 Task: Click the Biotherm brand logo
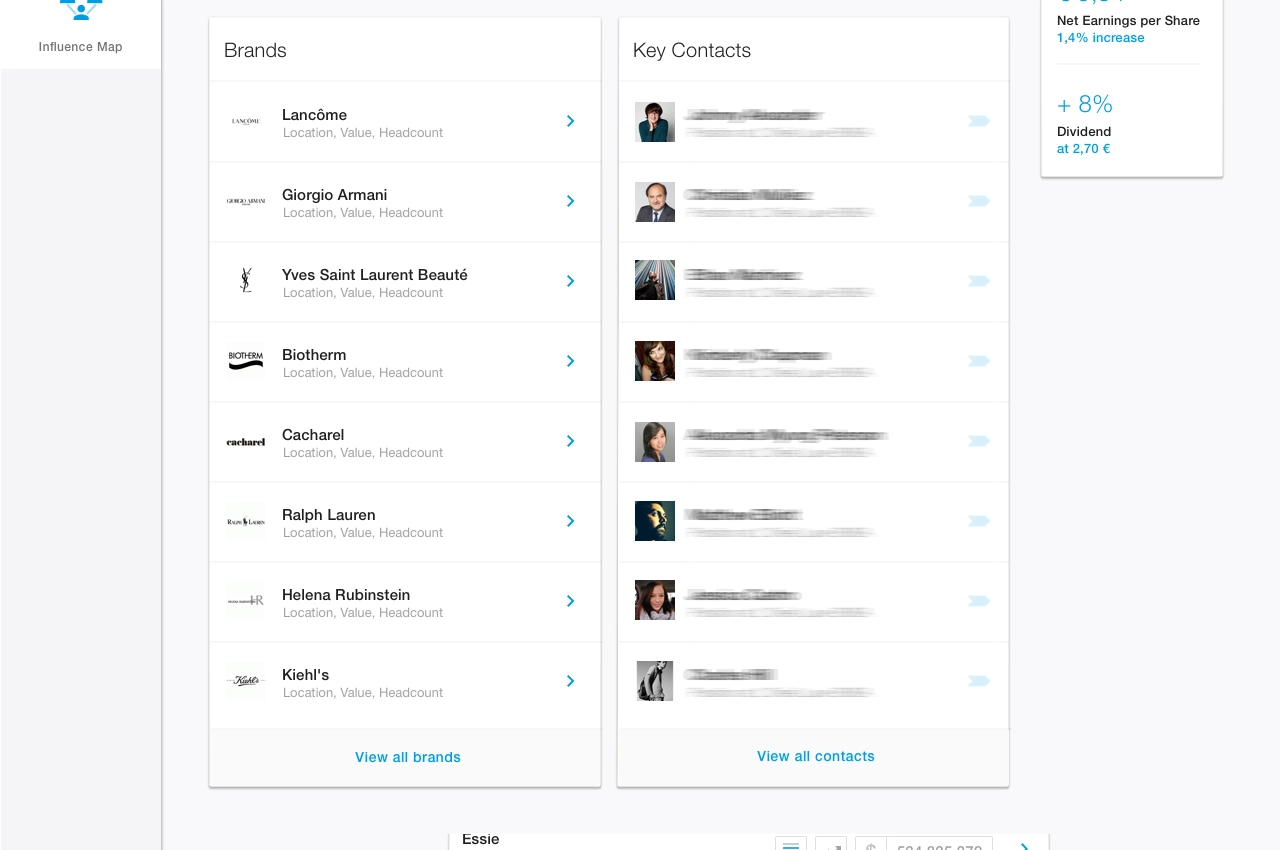pyautogui.click(x=246, y=361)
